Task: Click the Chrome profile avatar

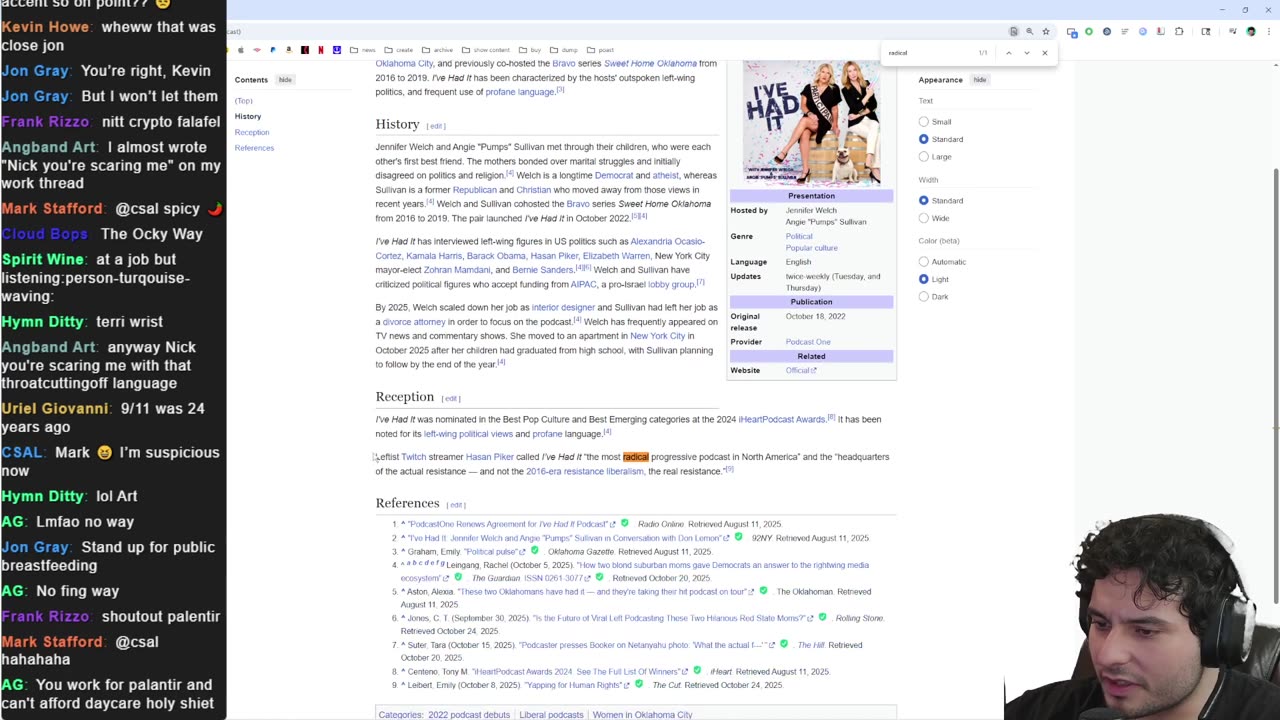Action: tap(1251, 31)
